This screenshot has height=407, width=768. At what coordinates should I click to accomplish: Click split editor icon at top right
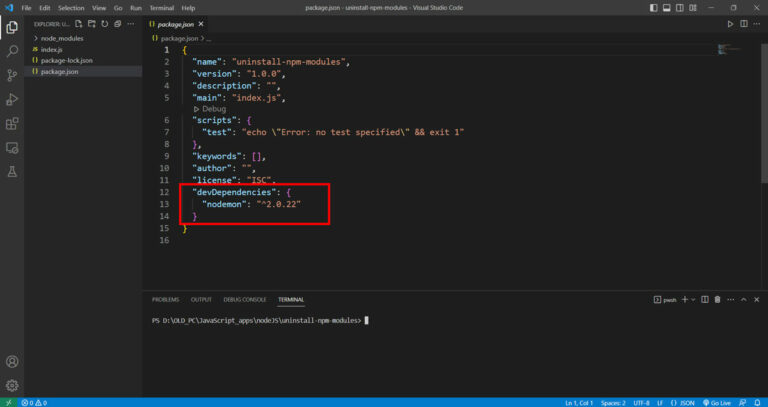[744, 24]
